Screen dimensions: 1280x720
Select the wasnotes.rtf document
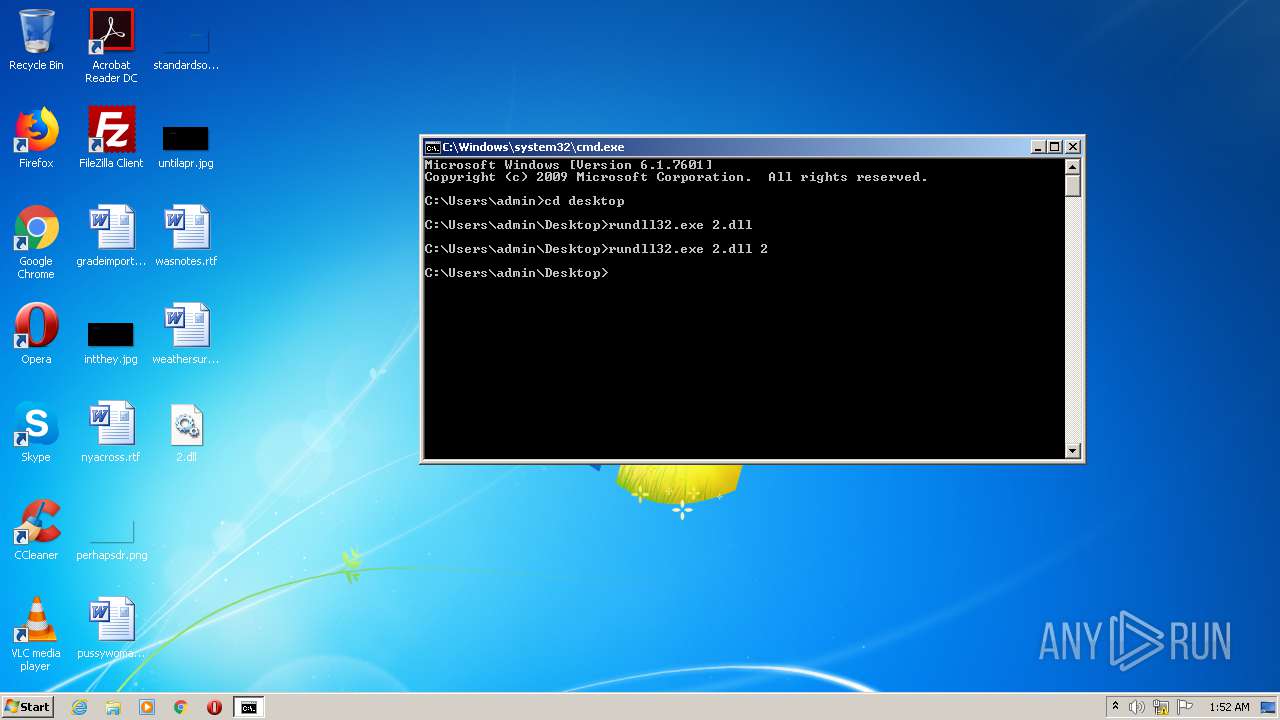pyautogui.click(x=186, y=236)
